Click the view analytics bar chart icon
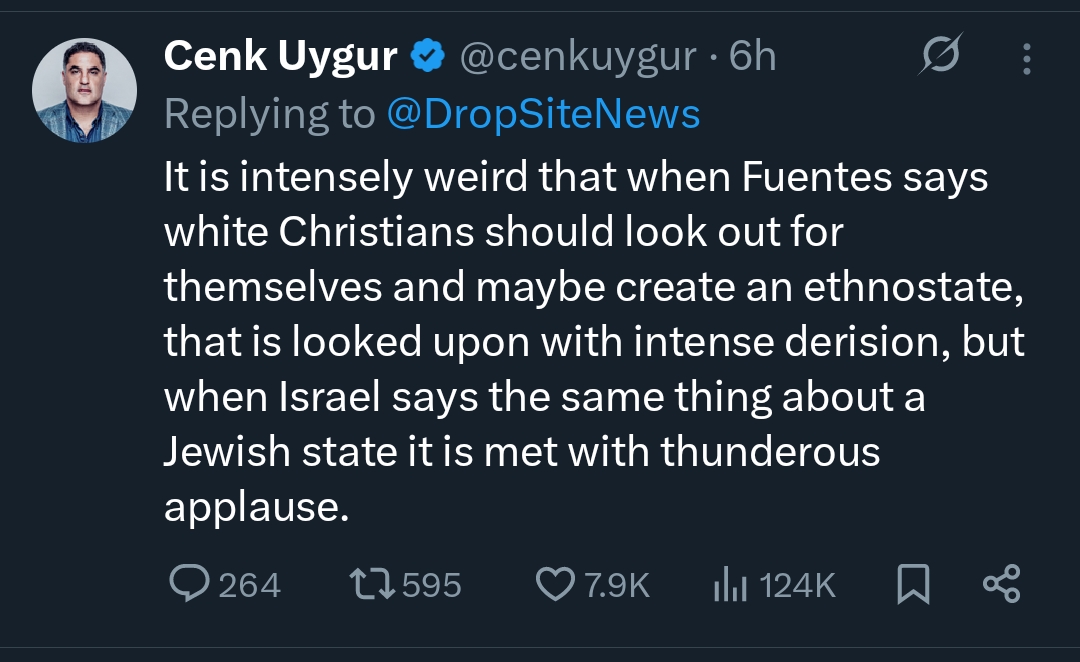The width and height of the screenshot is (1080, 662). point(731,585)
